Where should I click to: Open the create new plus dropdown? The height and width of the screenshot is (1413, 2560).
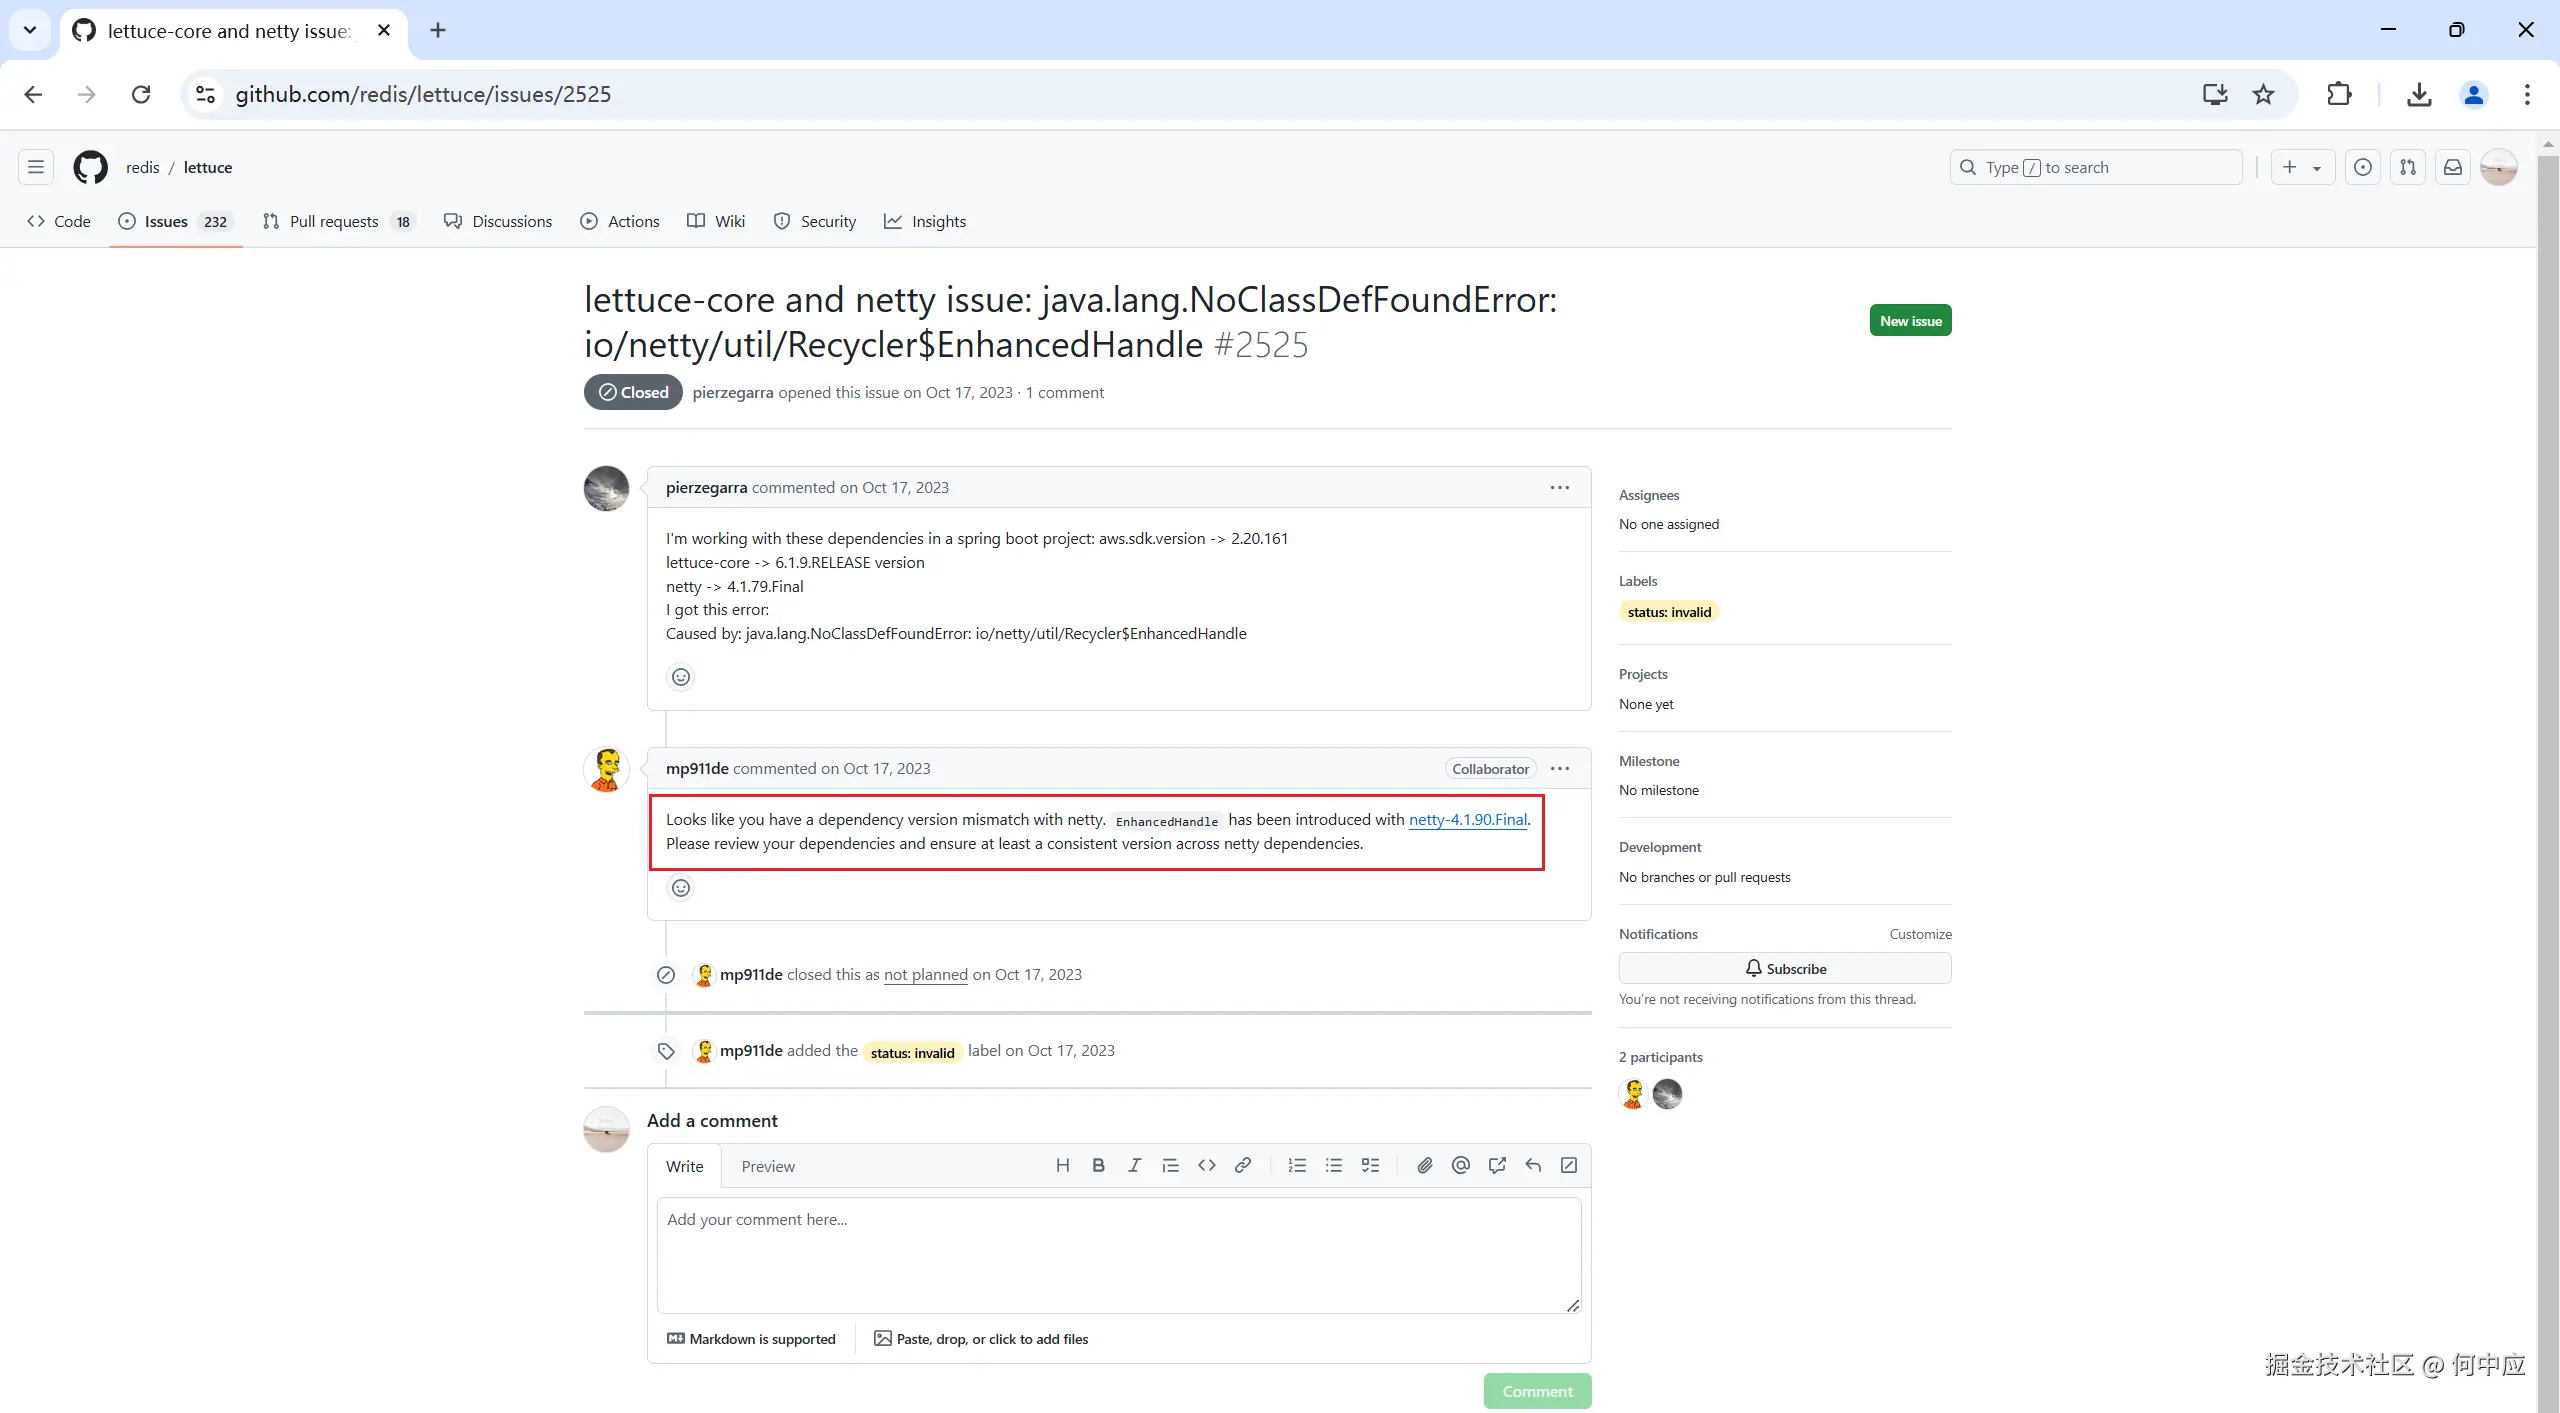click(x=2302, y=167)
